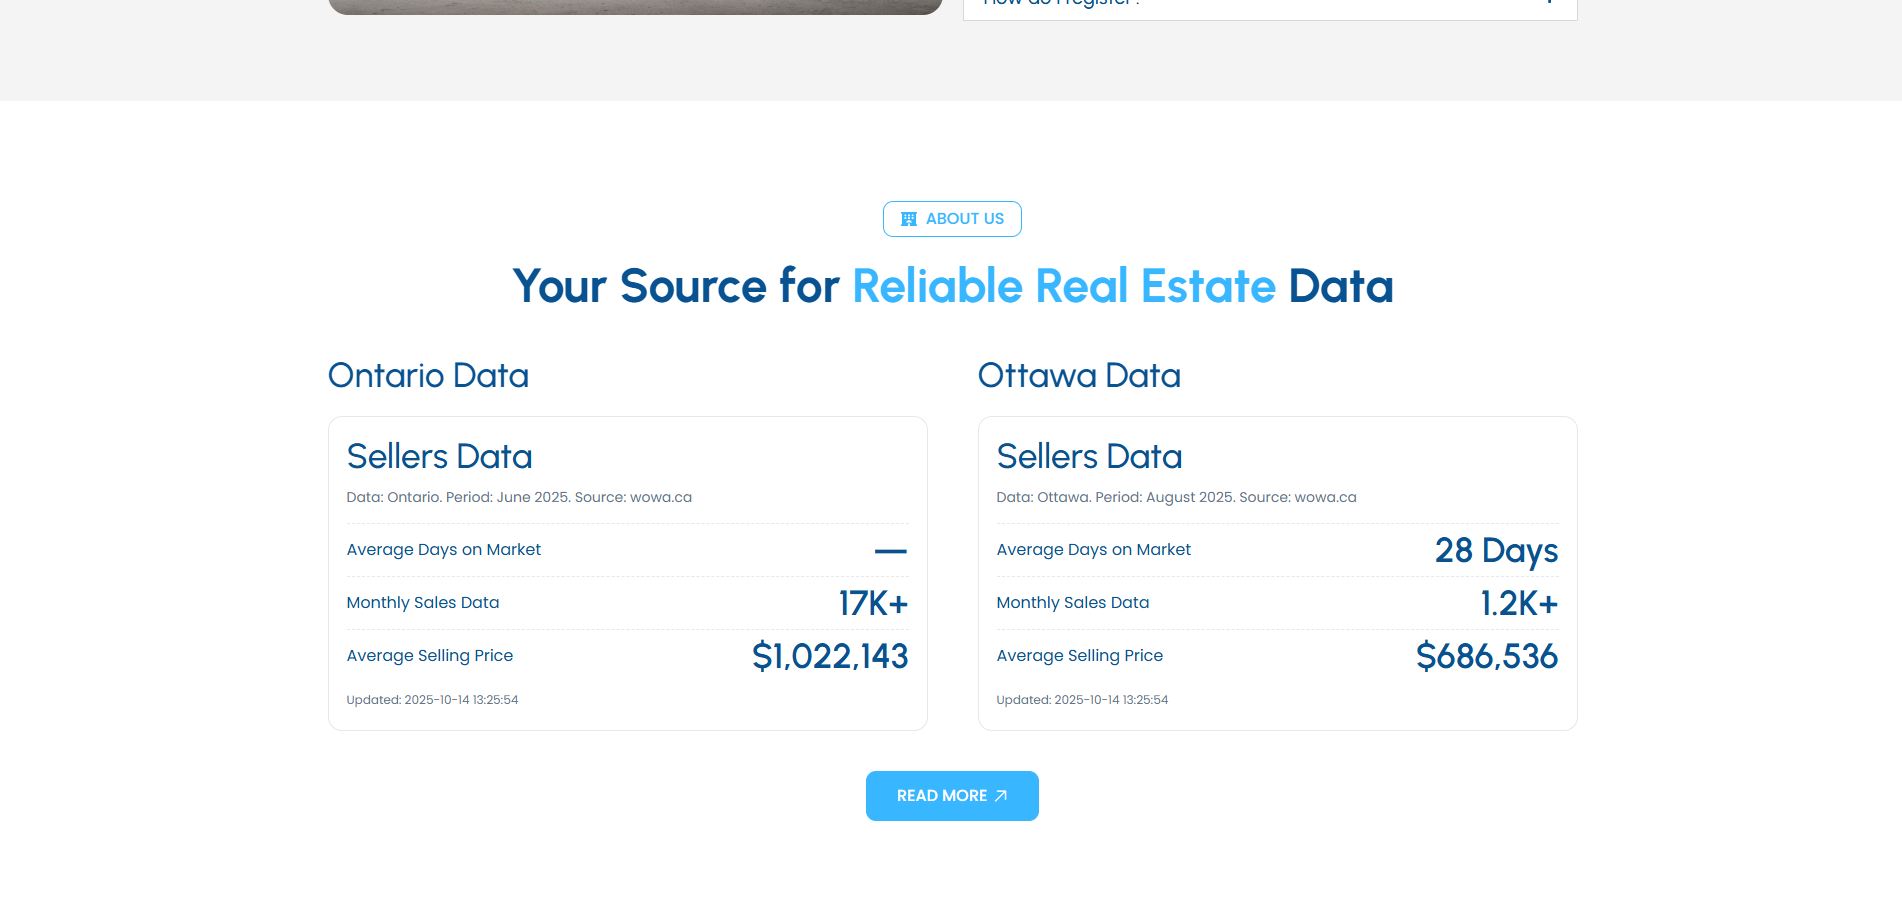This screenshot has width=1902, height=916.
Task: Click the dash placeholder for Ontario days on market
Action: coord(890,551)
